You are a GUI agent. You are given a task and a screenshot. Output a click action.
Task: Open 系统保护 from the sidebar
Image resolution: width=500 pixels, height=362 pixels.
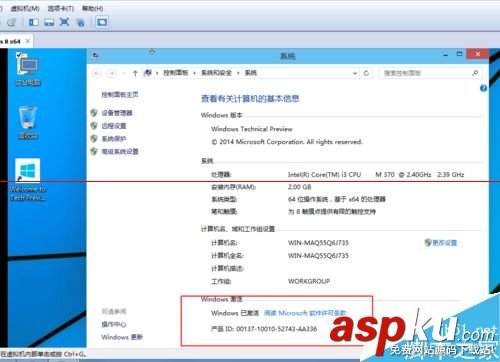point(114,139)
